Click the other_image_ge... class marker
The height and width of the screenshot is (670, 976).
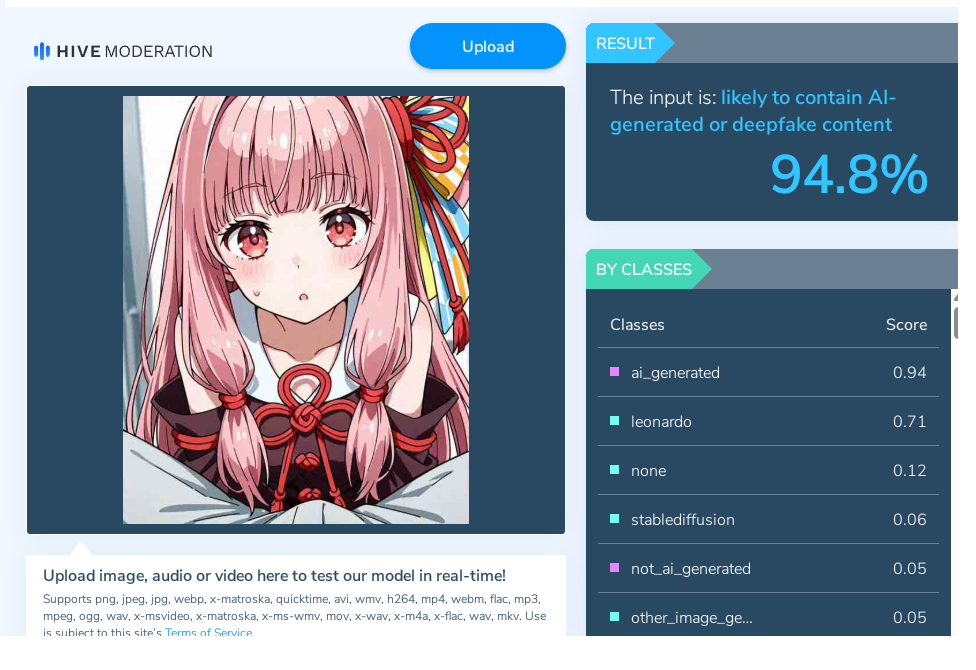point(614,617)
